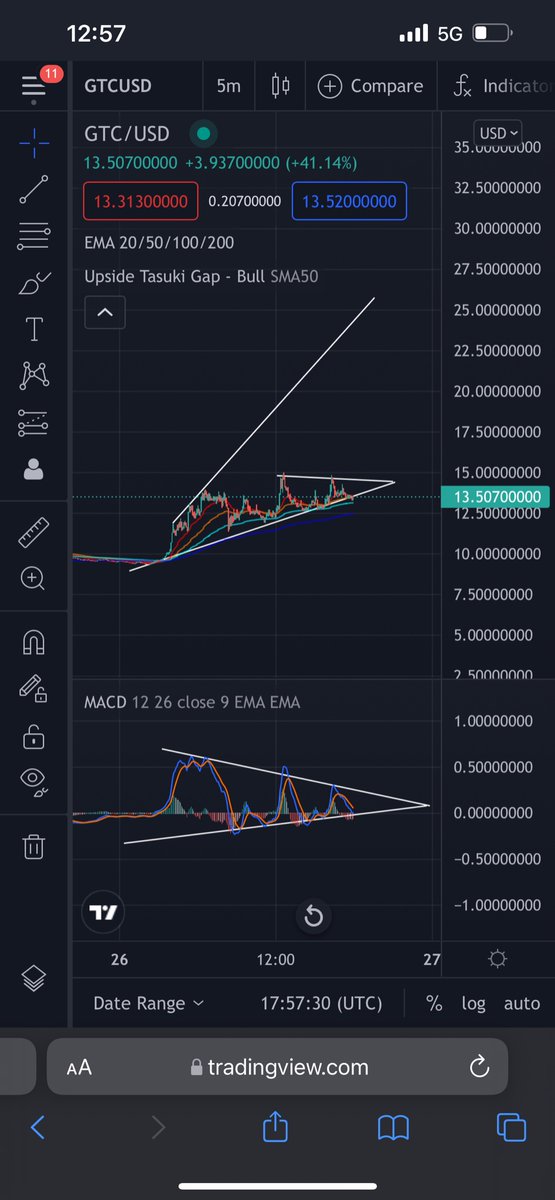Open Safari tabs overview
Screen dimensions: 555x1200
(511, 1128)
